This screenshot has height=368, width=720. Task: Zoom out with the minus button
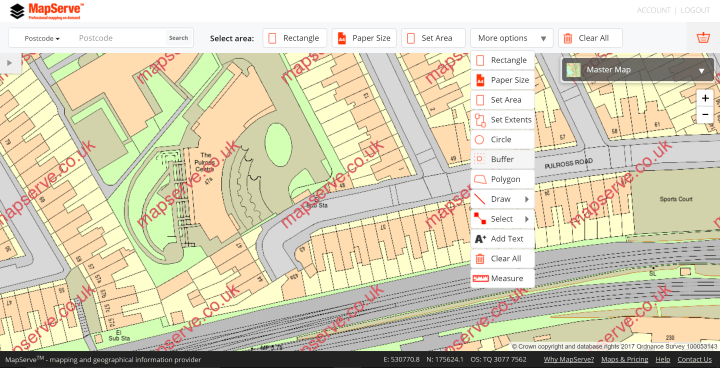pos(705,114)
